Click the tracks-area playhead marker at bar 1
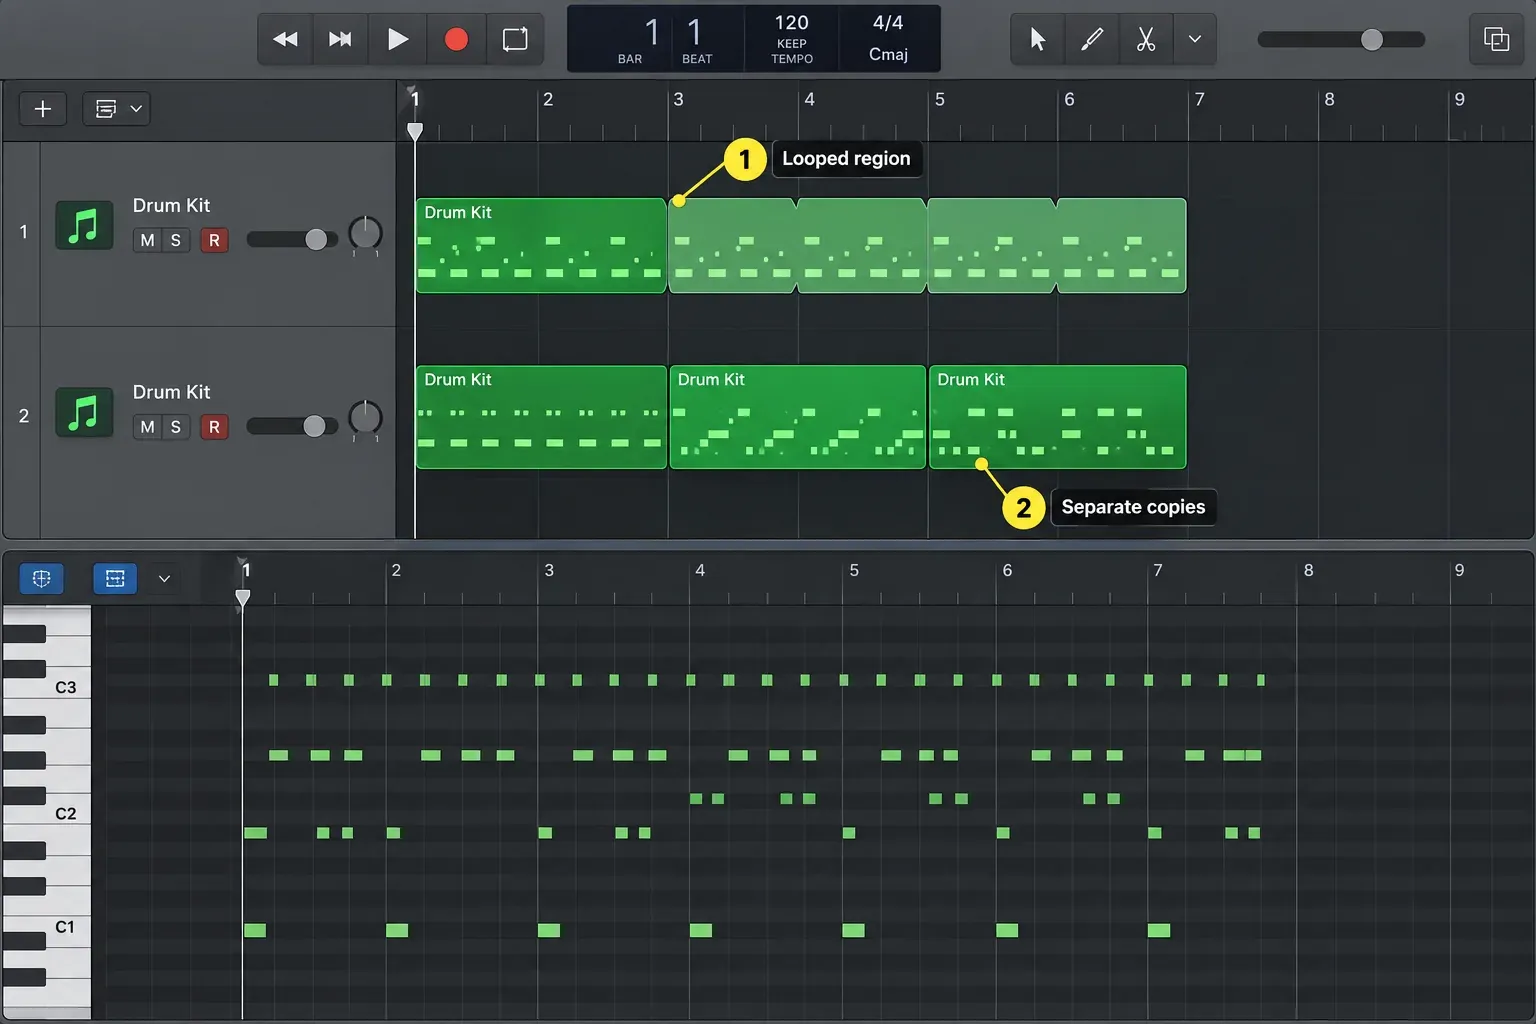Screen dimensions: 1536x1024 [415, 131]
